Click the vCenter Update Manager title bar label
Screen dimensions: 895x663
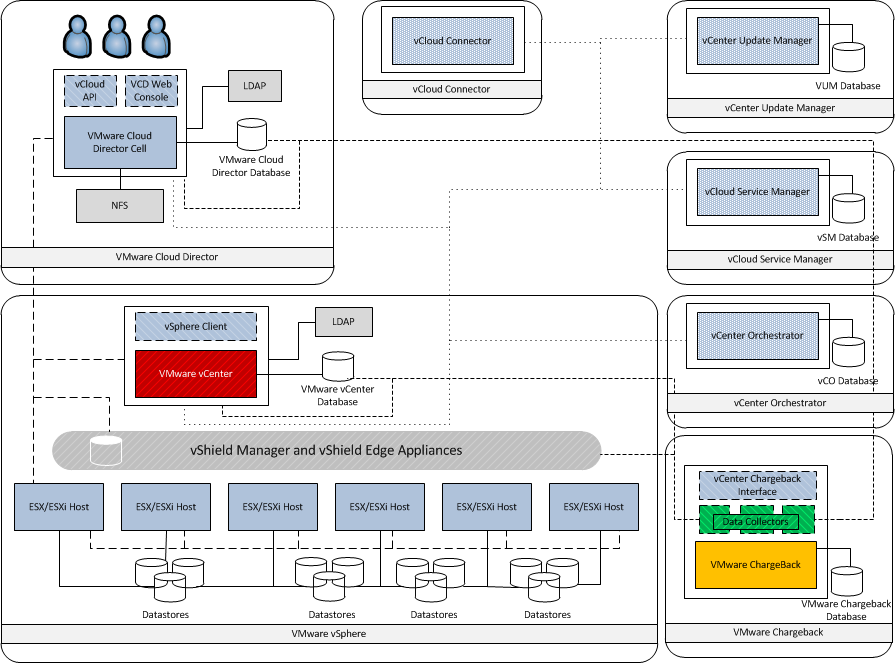(780, 108)
